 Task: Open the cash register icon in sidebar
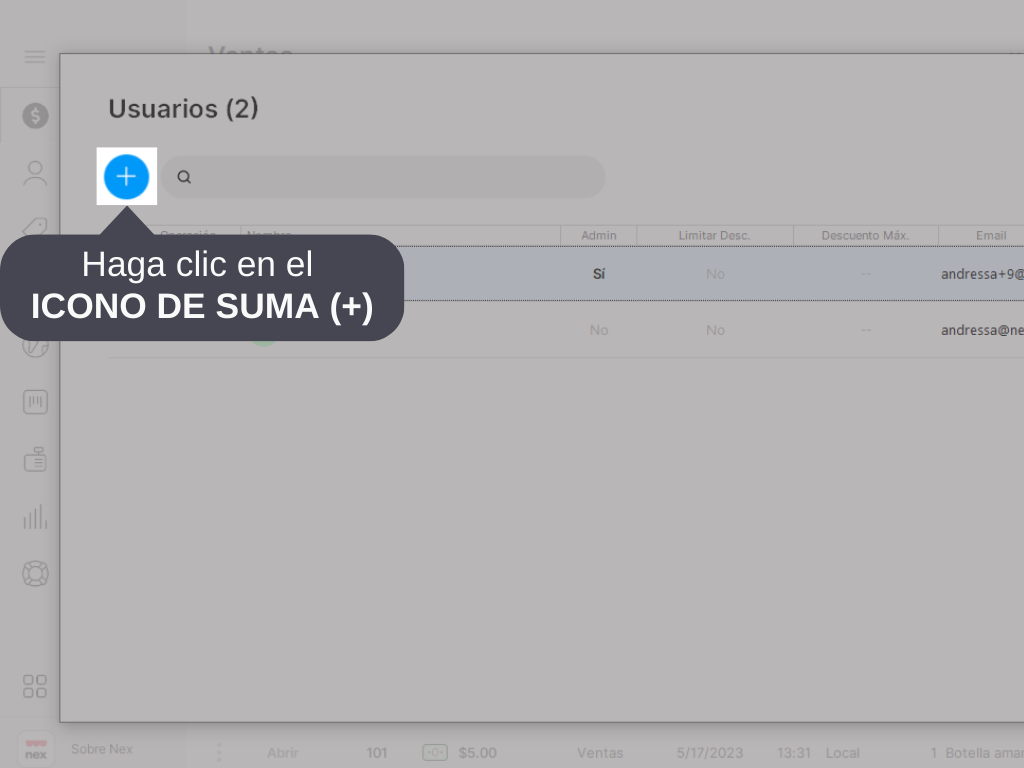coord(35,460)
